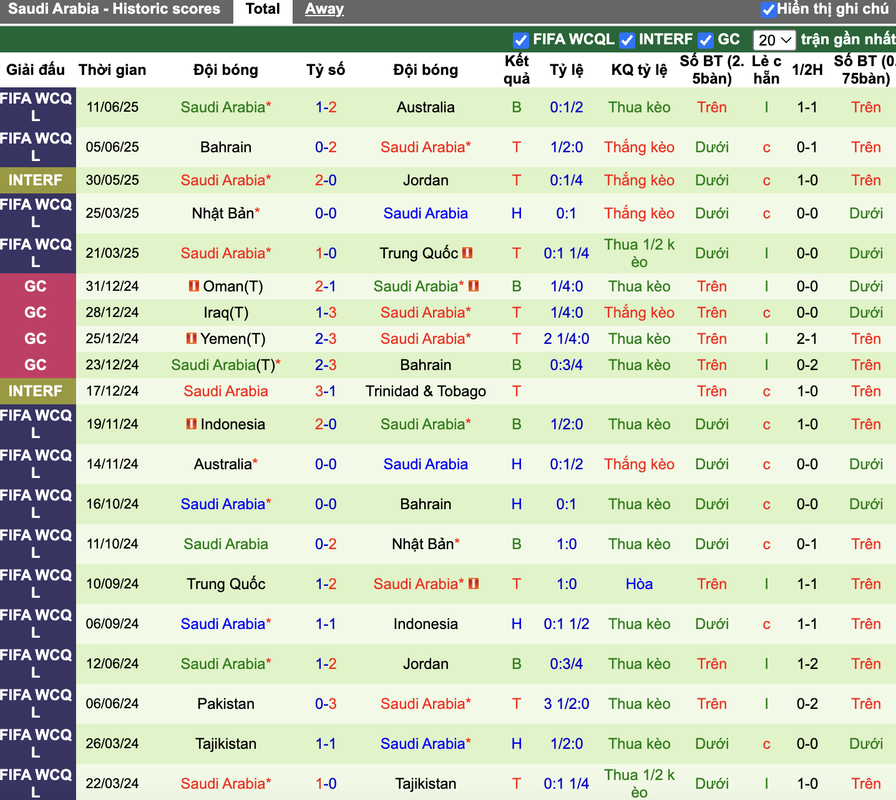896x800 pixels.
Task: Click the Kết quả column header
Action: click(x=517, y=70)
